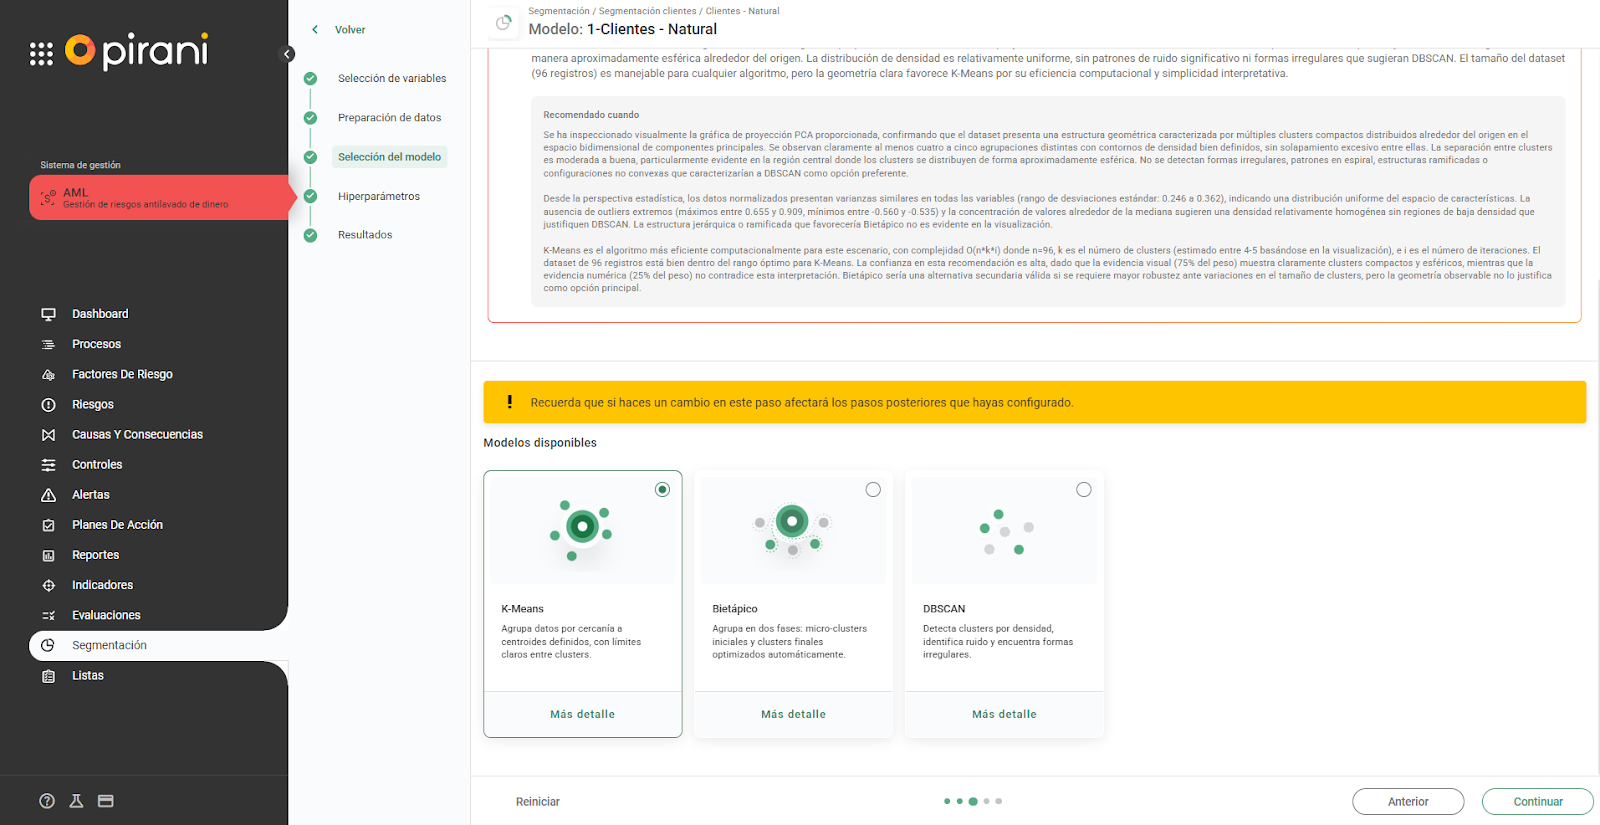The image size is (1600, 825).
Task: Click the Controles sliders icon
Action: point(48,465)
